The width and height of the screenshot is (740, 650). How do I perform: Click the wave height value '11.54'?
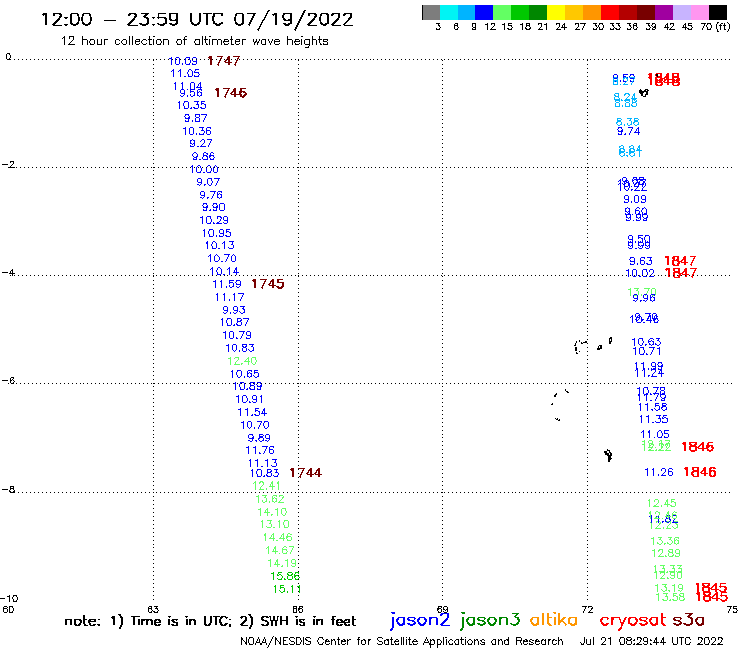(252, 412)
